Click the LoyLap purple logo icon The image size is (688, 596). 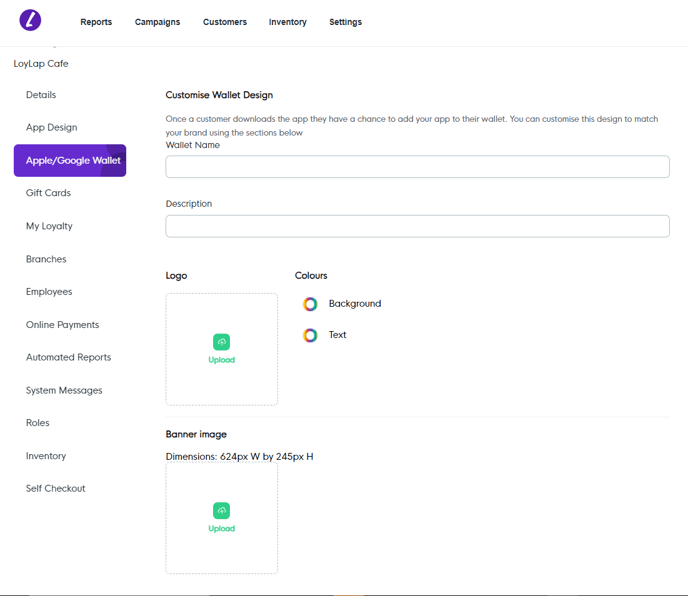click(30, 20)
